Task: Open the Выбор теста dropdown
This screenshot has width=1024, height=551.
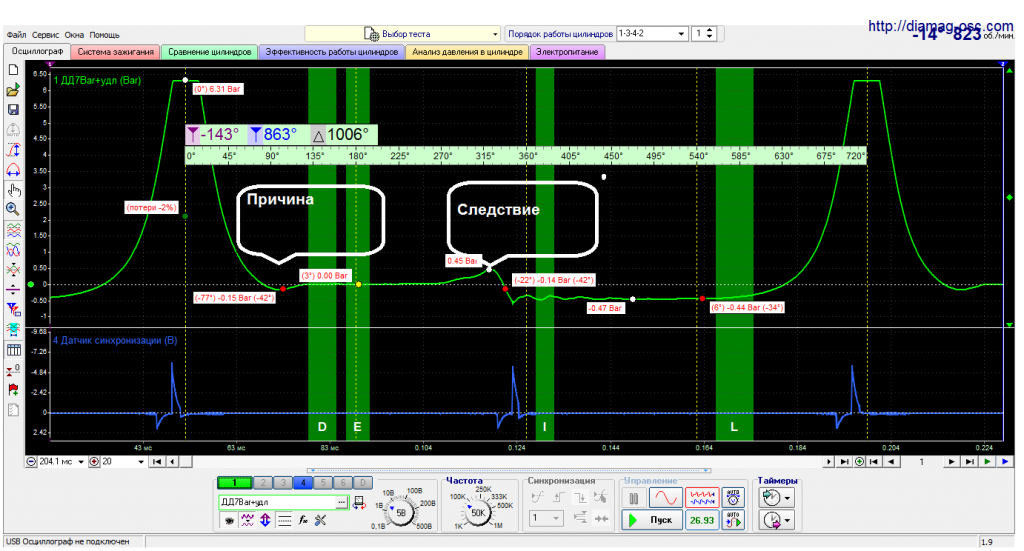Action: (403, 33)
